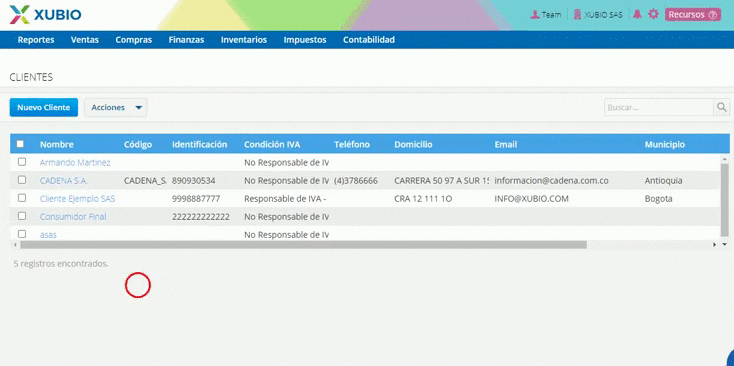Screen dimensions: 734x366
Task: Click the scroll left arrow
Action: click(x=15, y=244)
